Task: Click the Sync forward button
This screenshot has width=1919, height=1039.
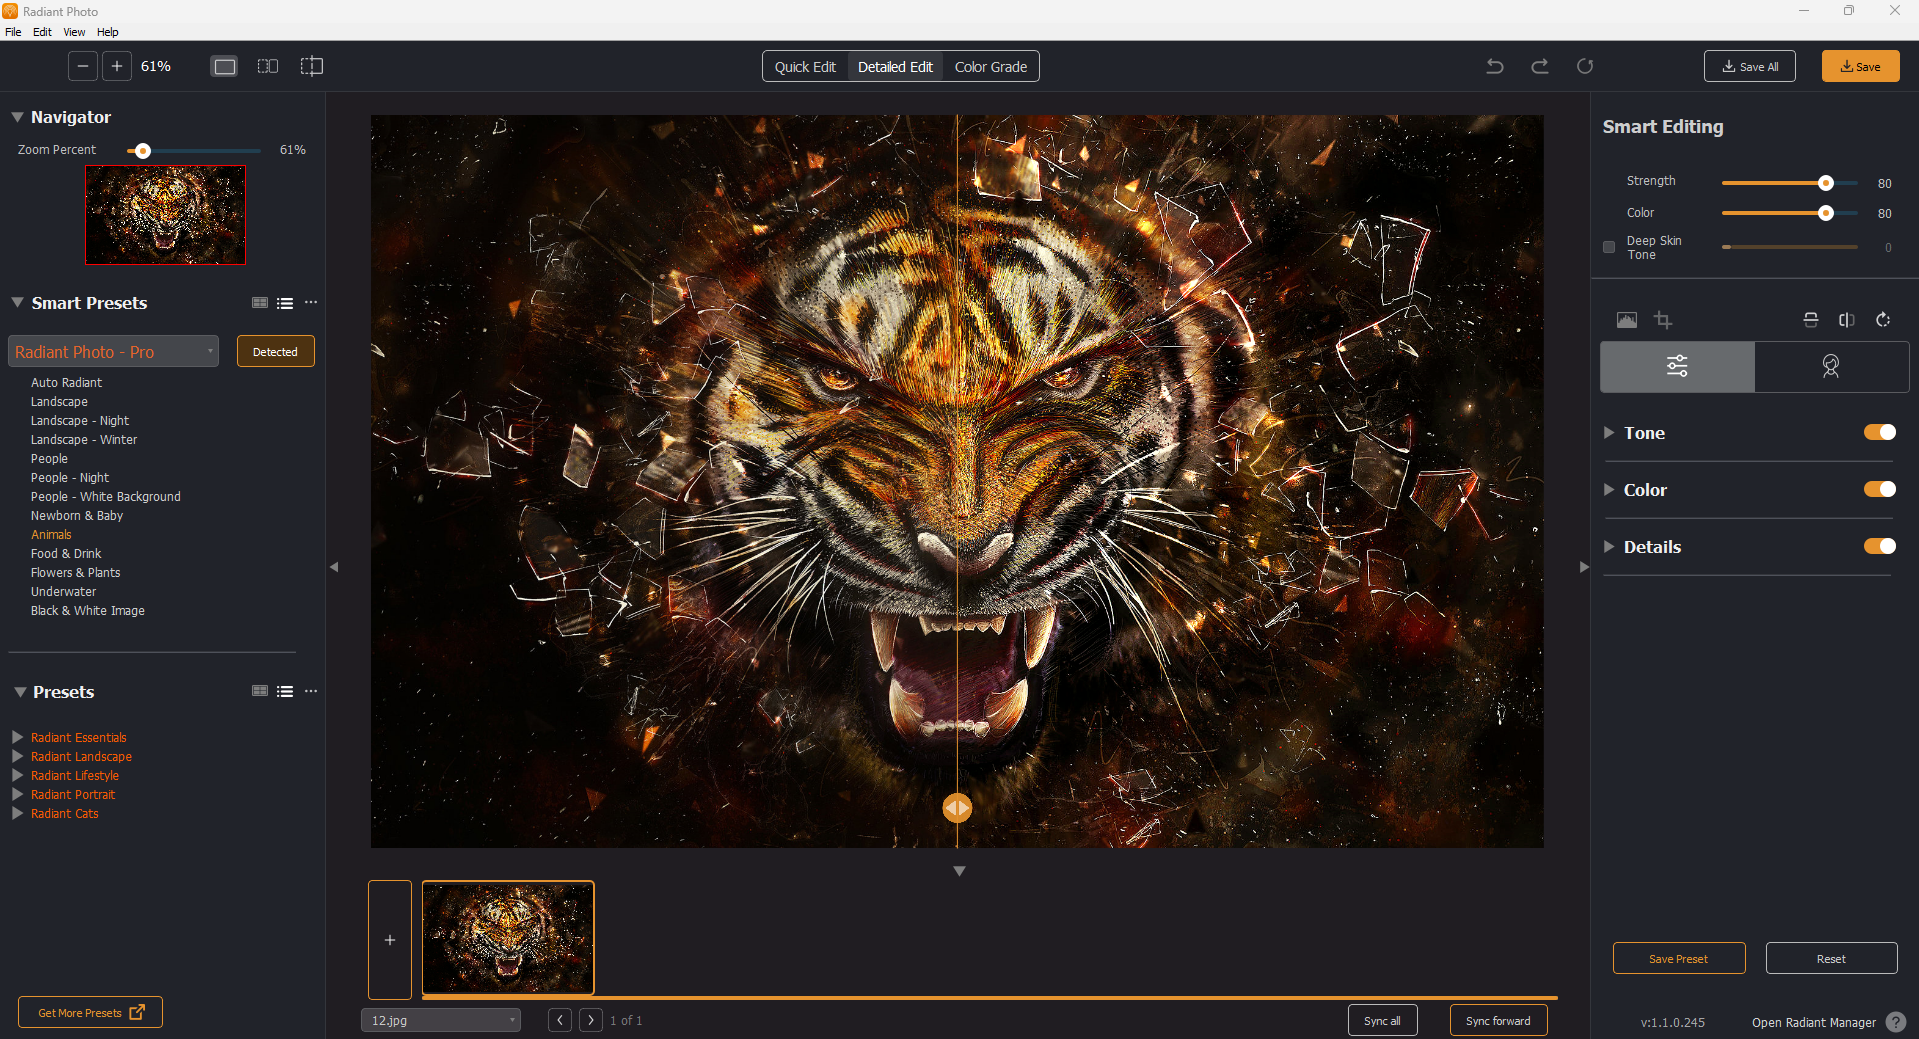Action: (1498, 1020)
